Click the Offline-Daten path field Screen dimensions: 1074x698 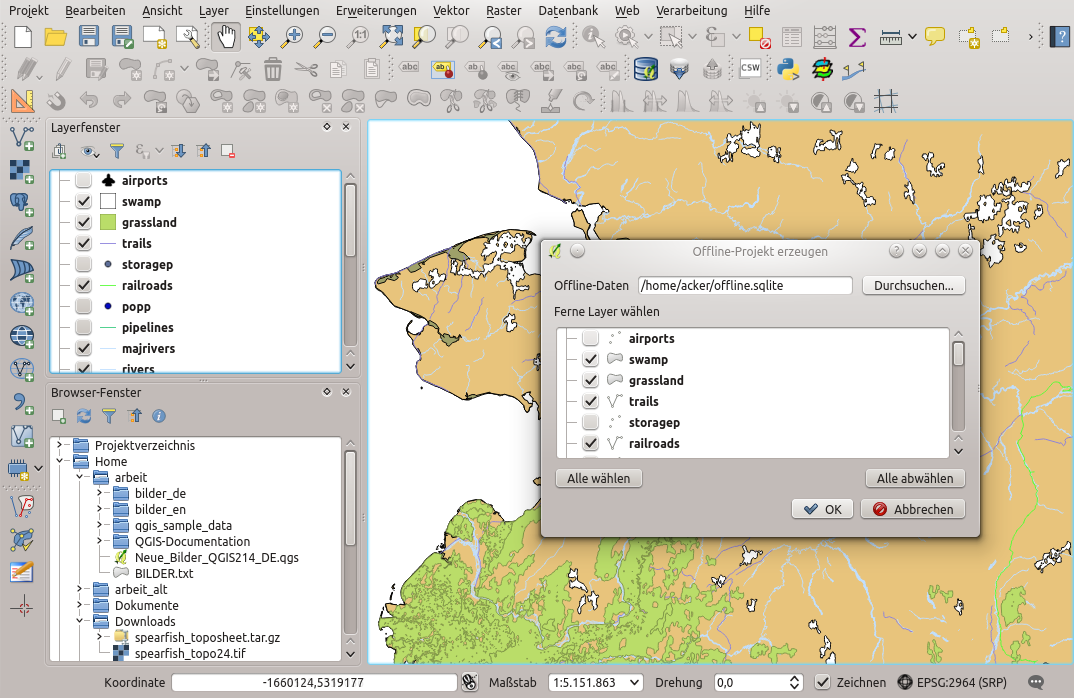(744, 285)
